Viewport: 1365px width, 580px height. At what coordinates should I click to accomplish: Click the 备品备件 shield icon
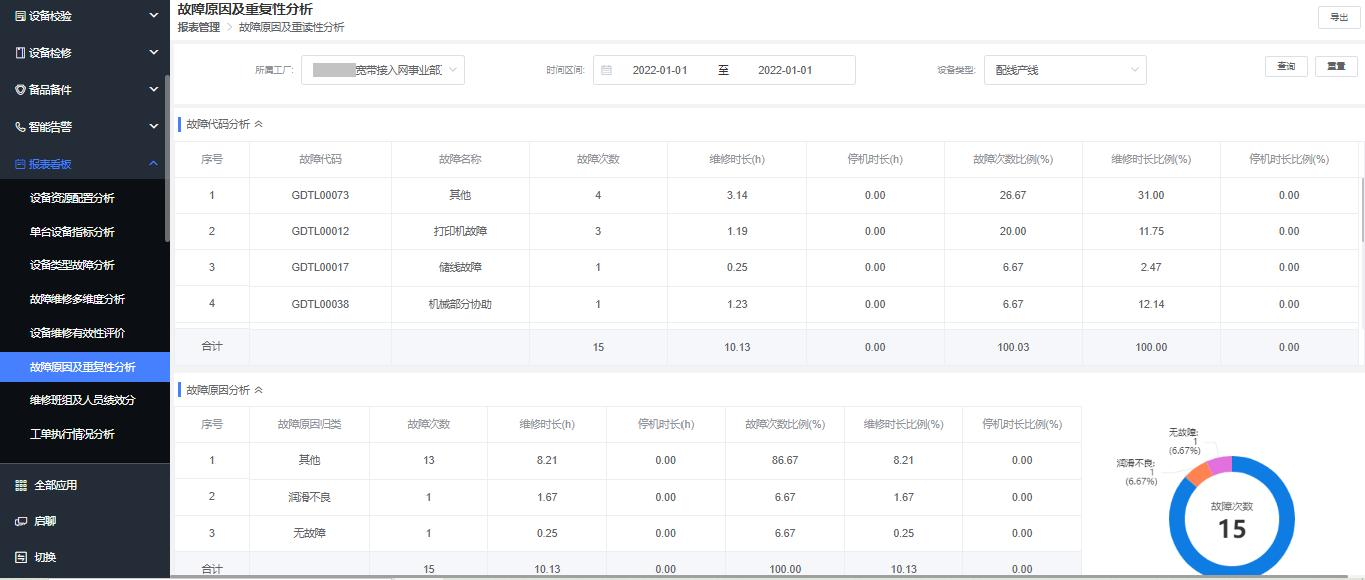(x=20, y=90)
